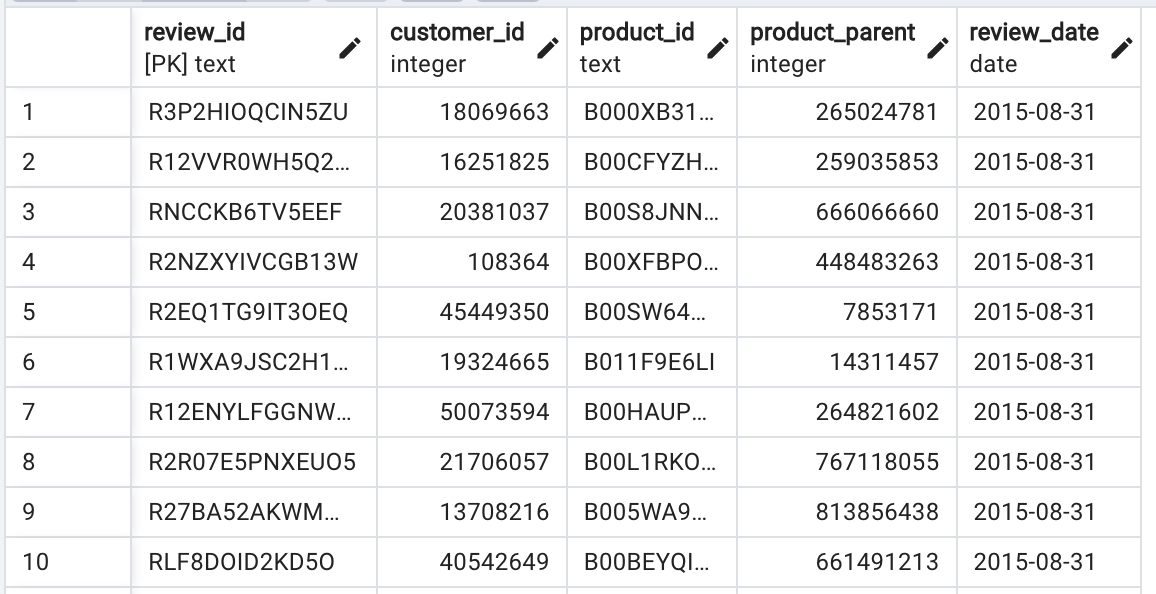Select row 10 using its row number
The width and height of the screenshot is (1156, 594).
[x=65, y=562]
